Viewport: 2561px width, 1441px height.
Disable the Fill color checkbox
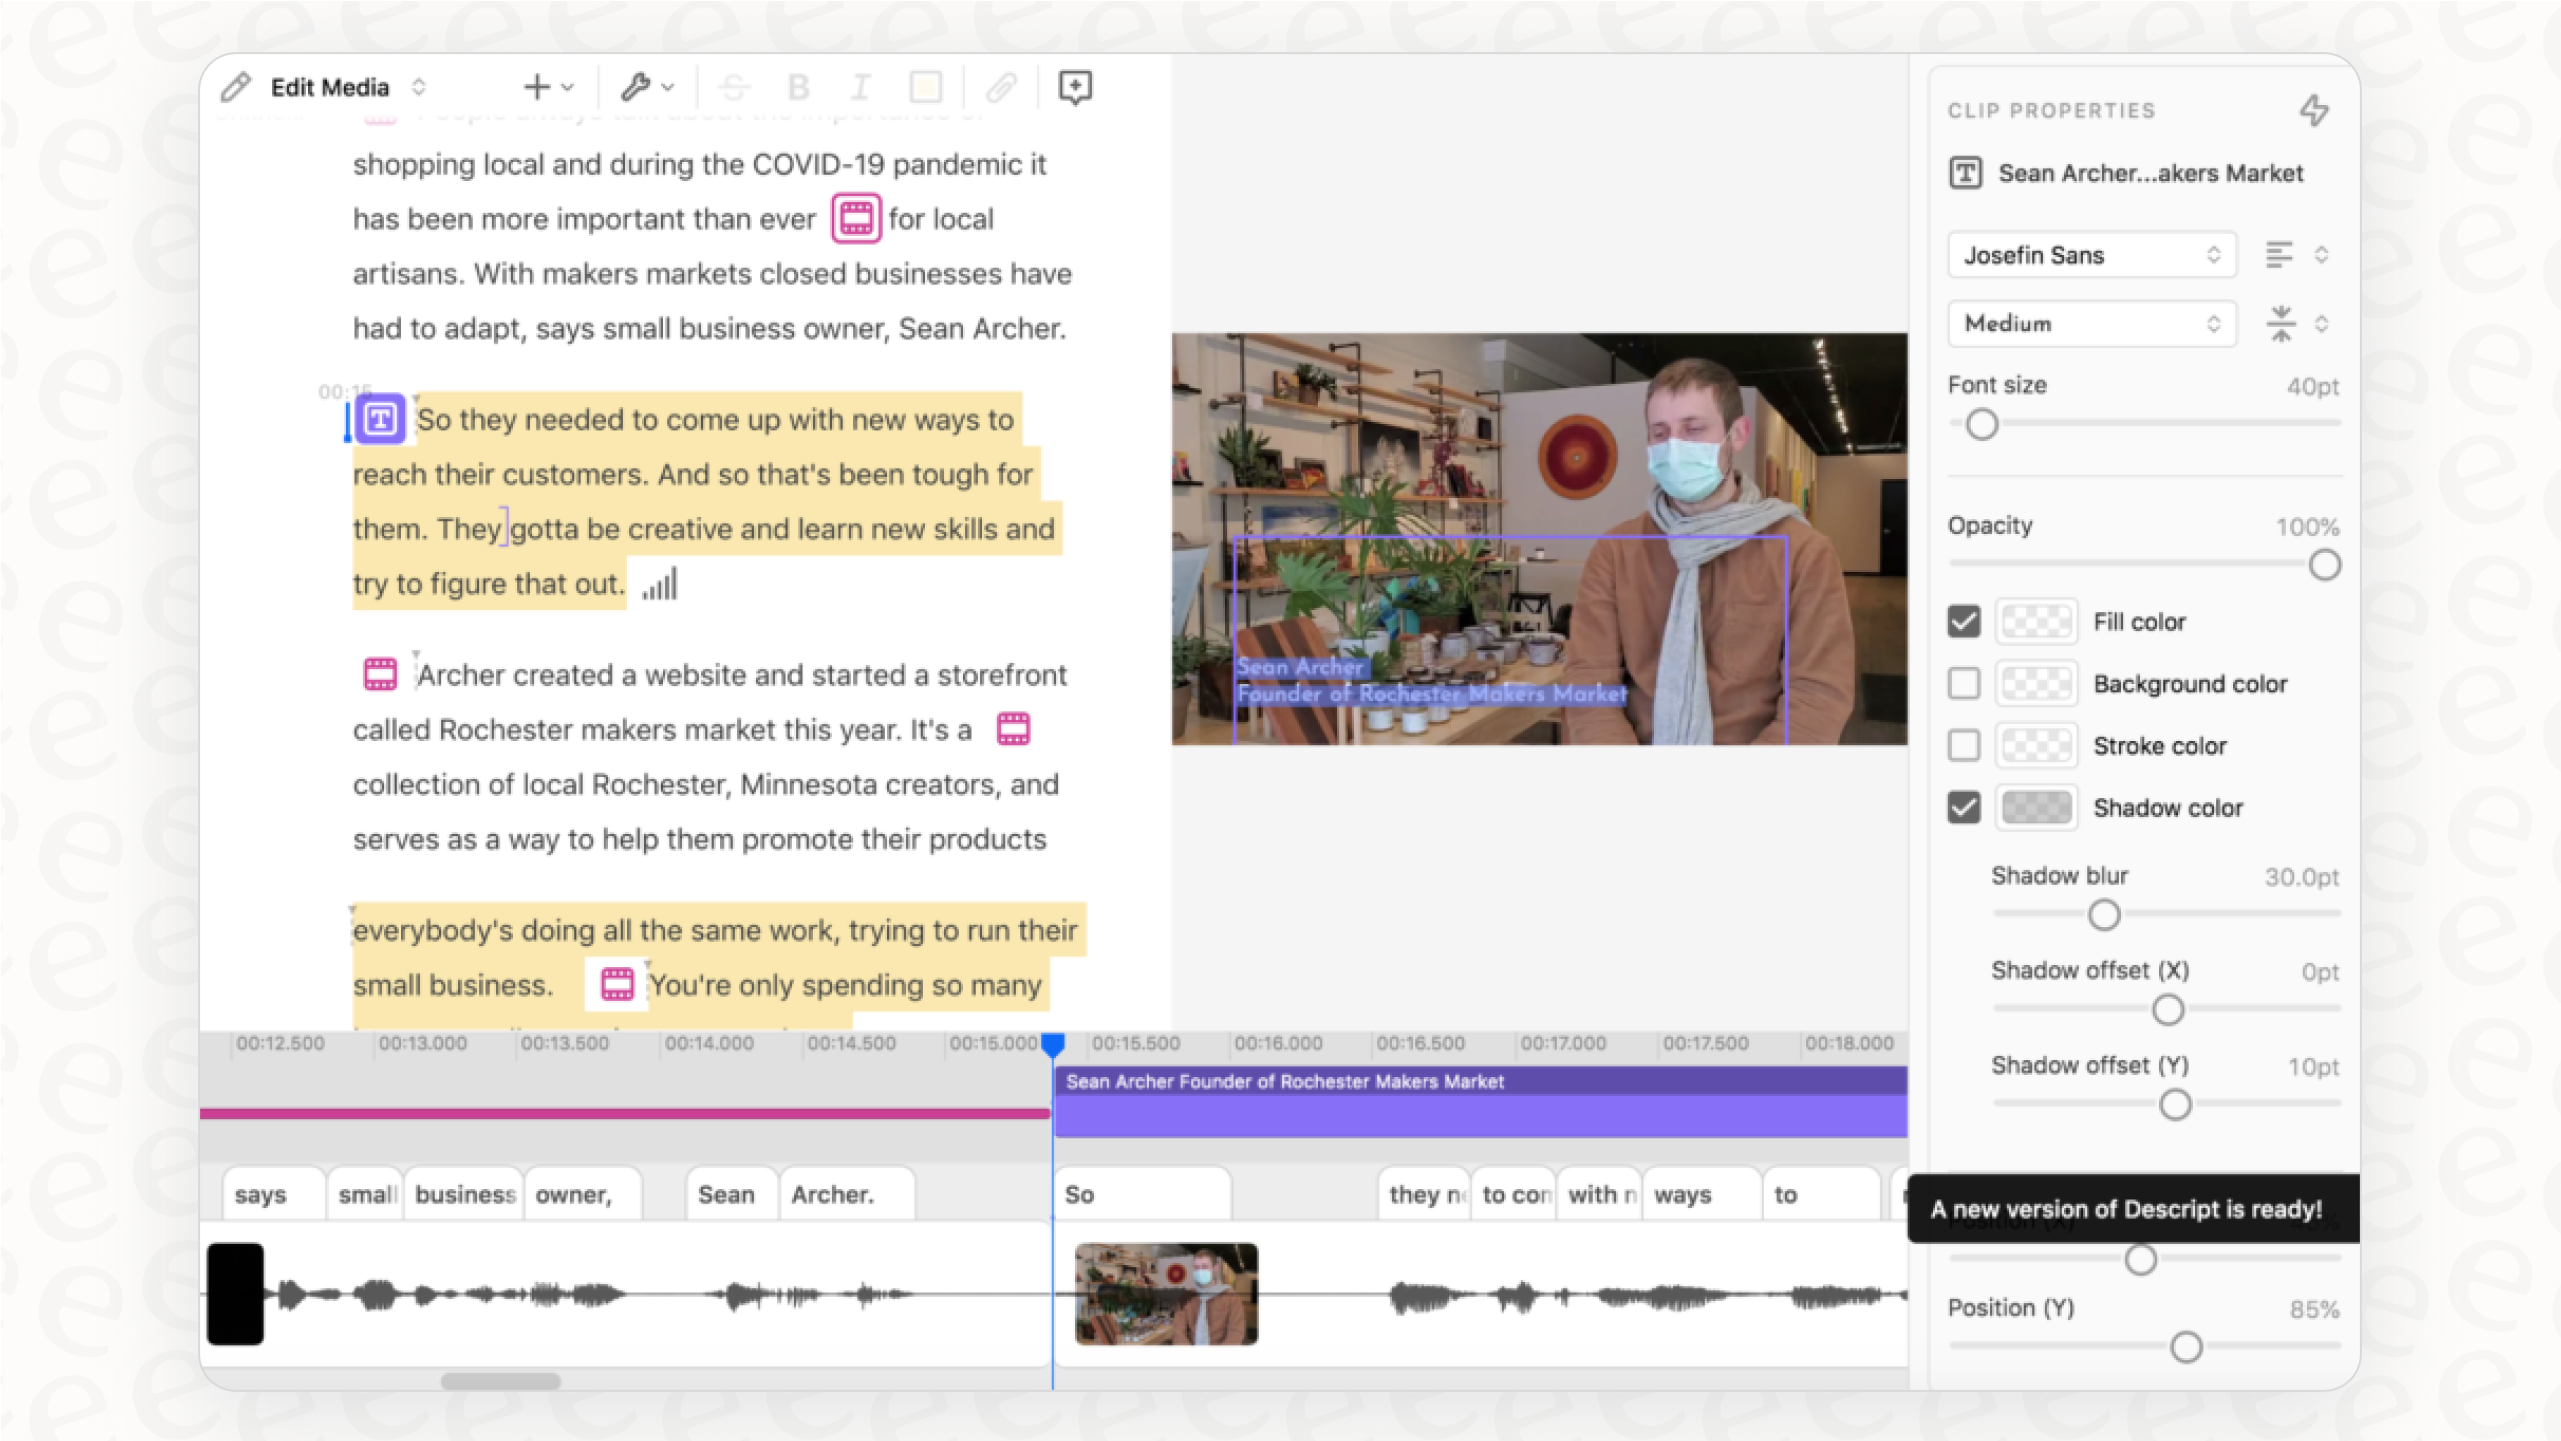(x=1963, y=621)
